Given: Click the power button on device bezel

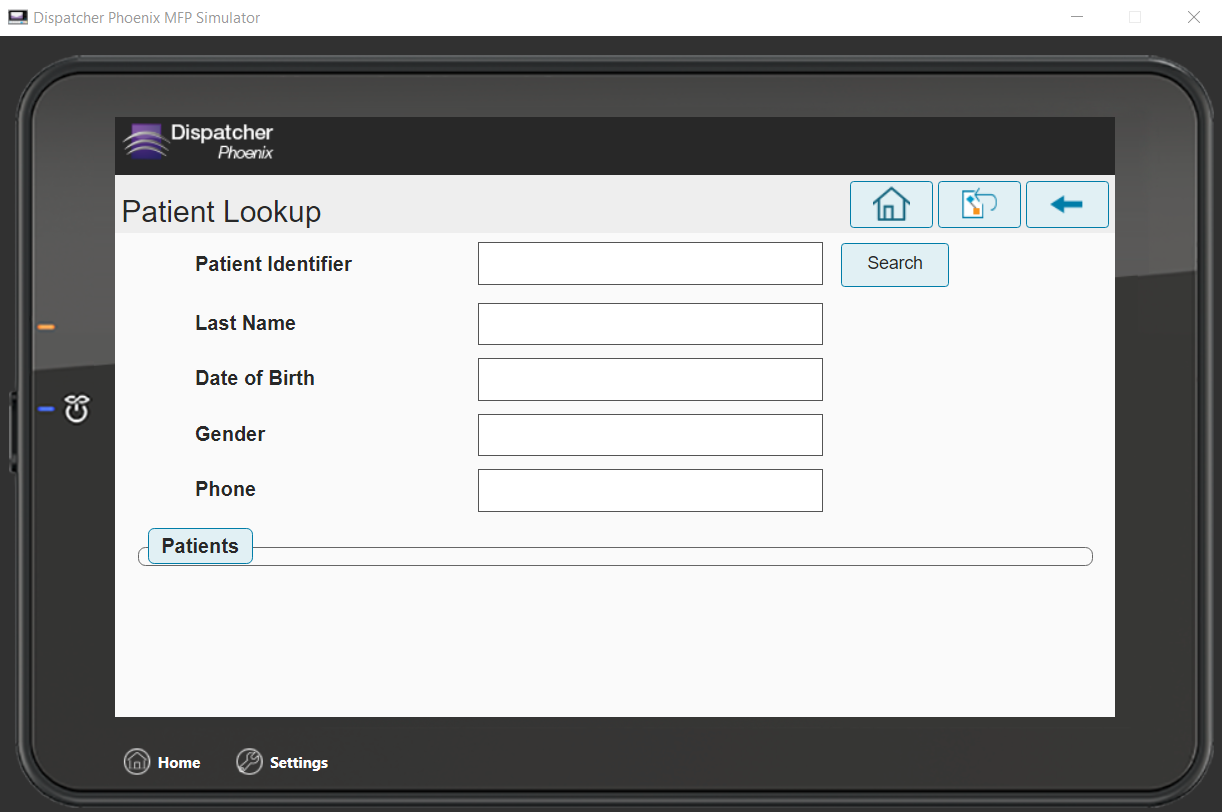Looking at the screenshot, I should click(x=77, y=408).
